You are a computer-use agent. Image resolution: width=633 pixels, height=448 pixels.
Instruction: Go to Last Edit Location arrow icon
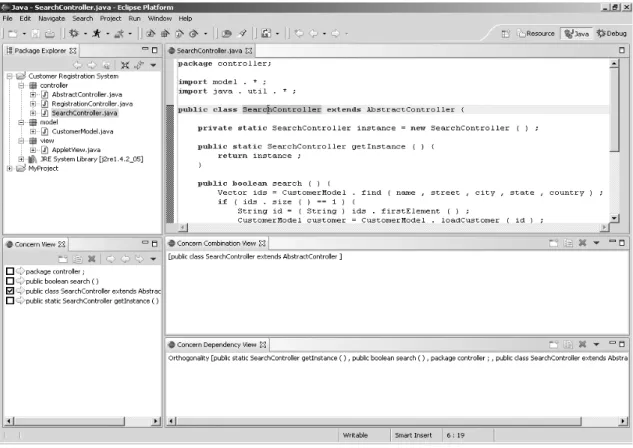pos(299,33)
